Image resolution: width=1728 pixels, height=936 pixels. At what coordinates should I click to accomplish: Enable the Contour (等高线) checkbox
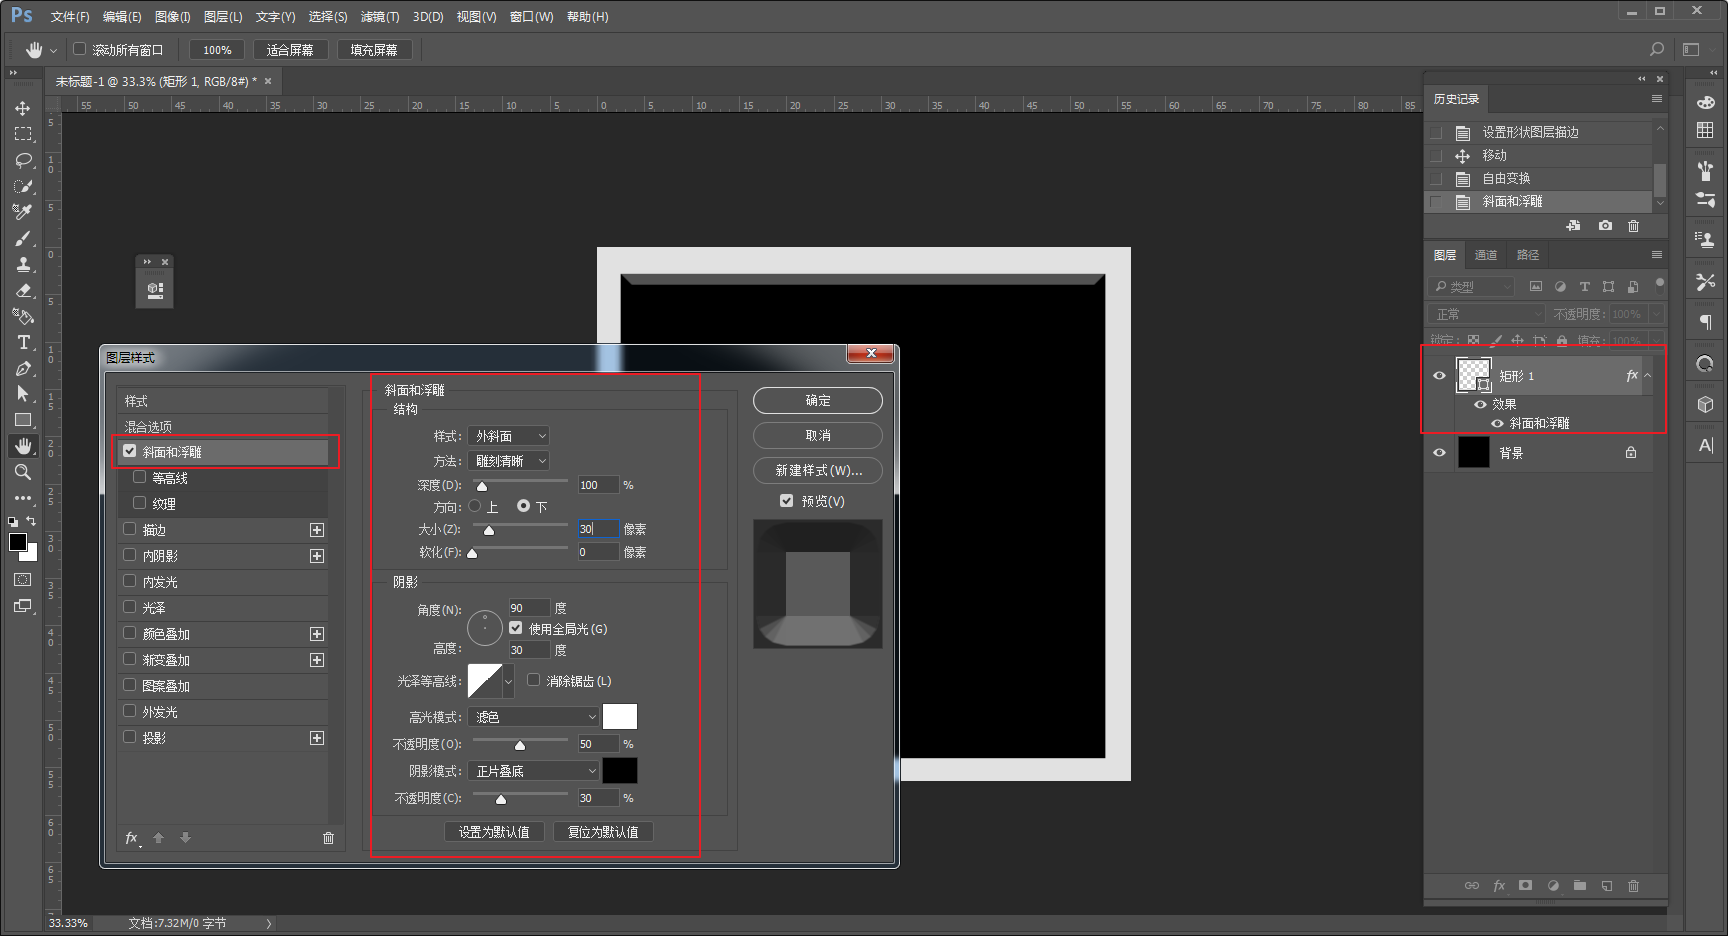coord(140,477)
